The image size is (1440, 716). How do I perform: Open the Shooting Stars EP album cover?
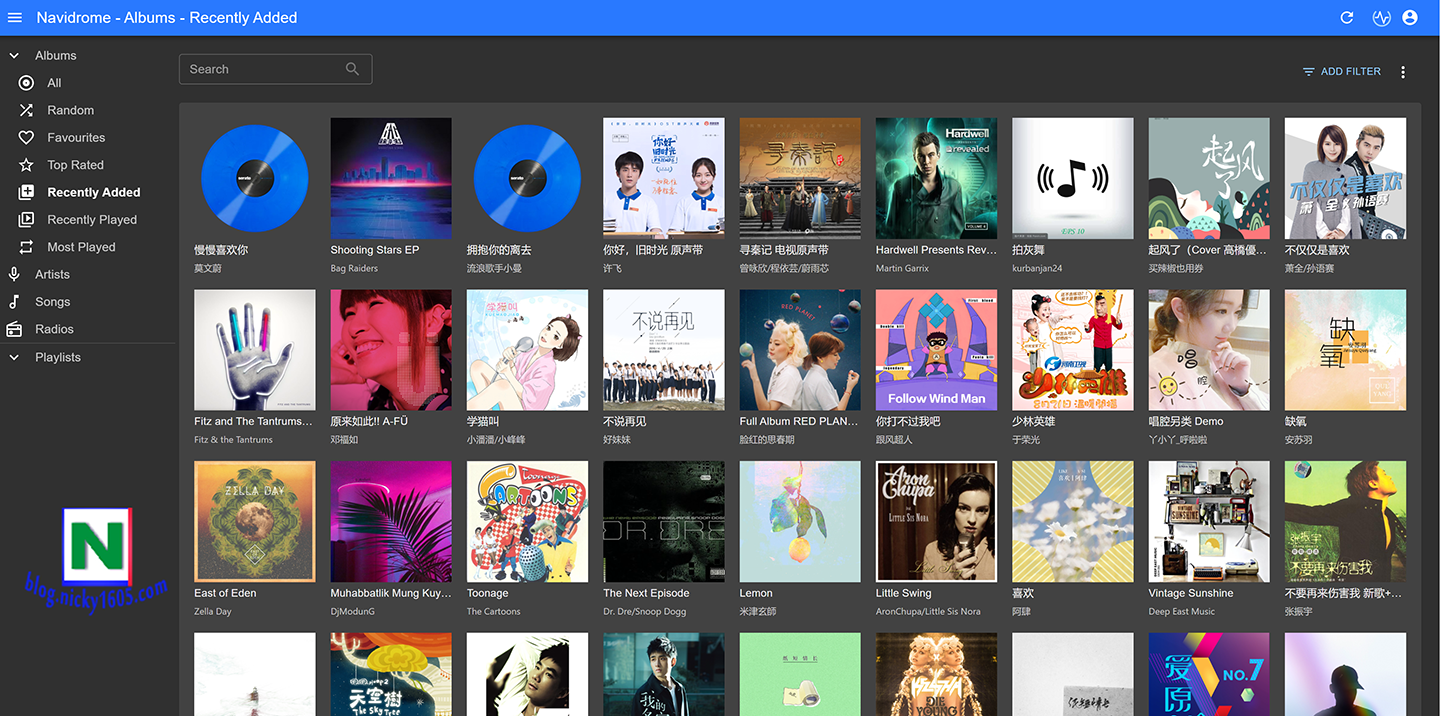coord(391,178)
